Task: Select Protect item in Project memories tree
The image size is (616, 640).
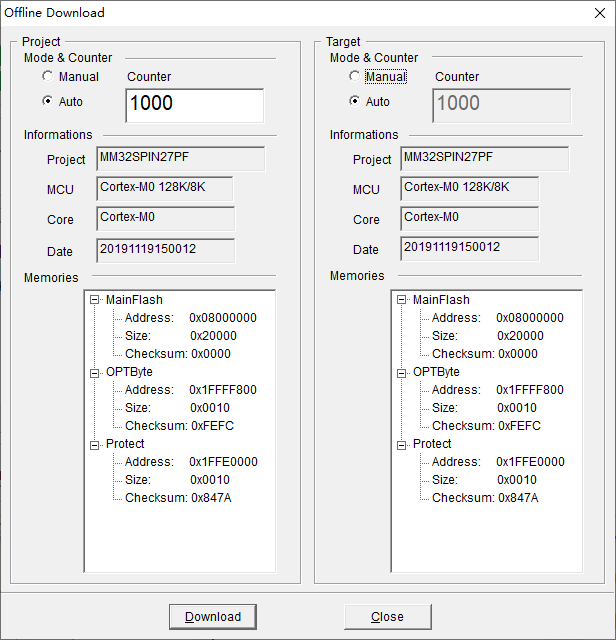Action: [125, 444]
